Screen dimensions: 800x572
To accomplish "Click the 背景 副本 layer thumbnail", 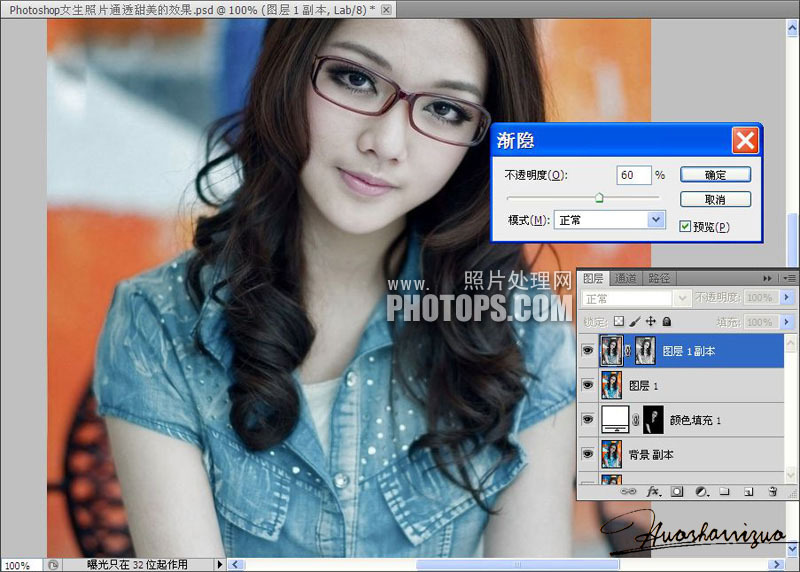I will pyautogui.click(x=612, y=454).
